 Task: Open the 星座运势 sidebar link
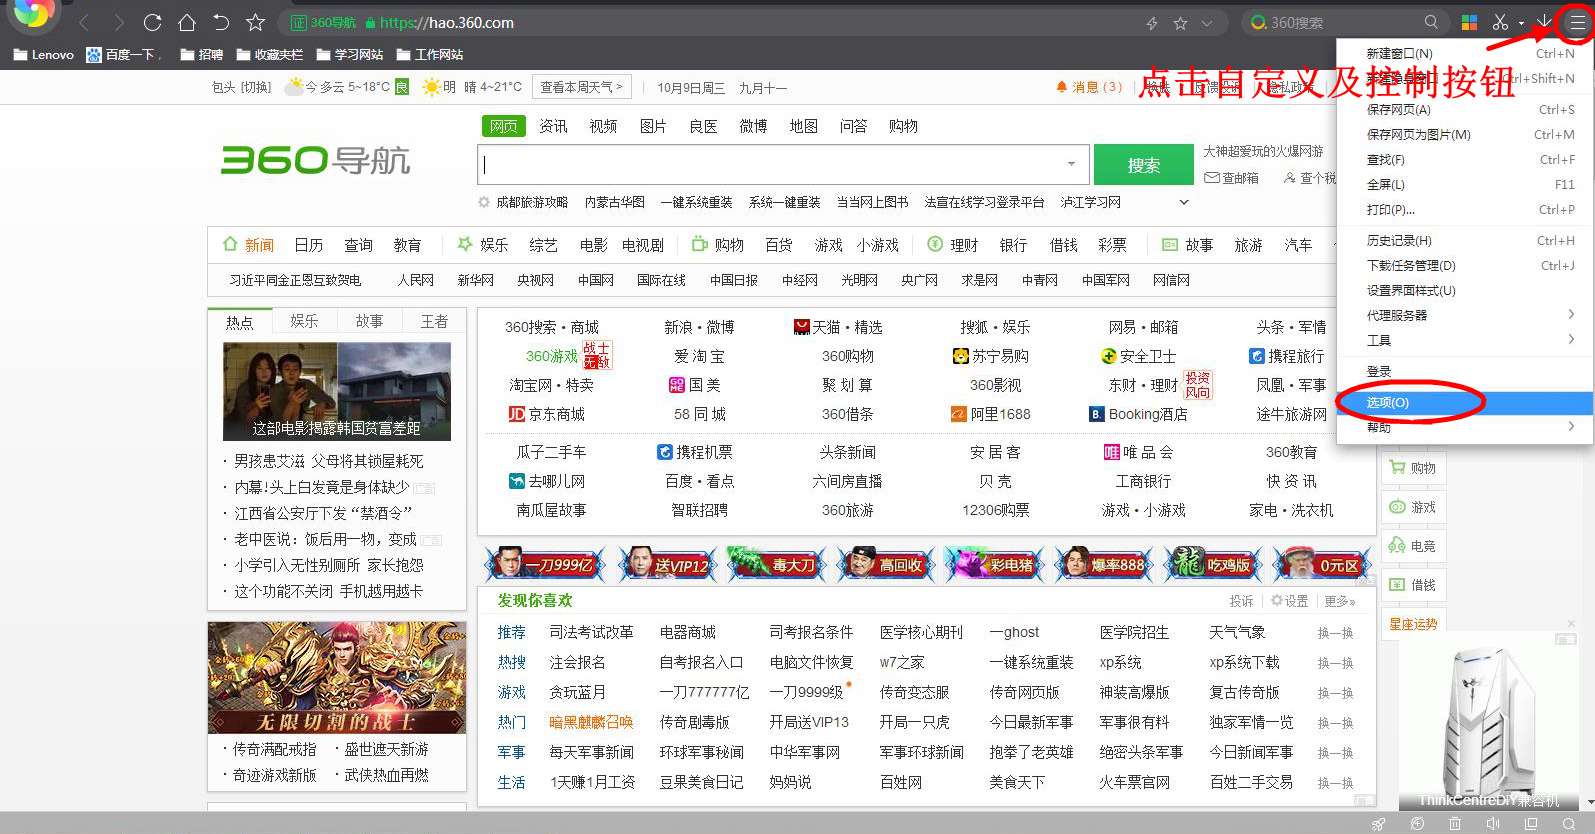click(1413, 624)
